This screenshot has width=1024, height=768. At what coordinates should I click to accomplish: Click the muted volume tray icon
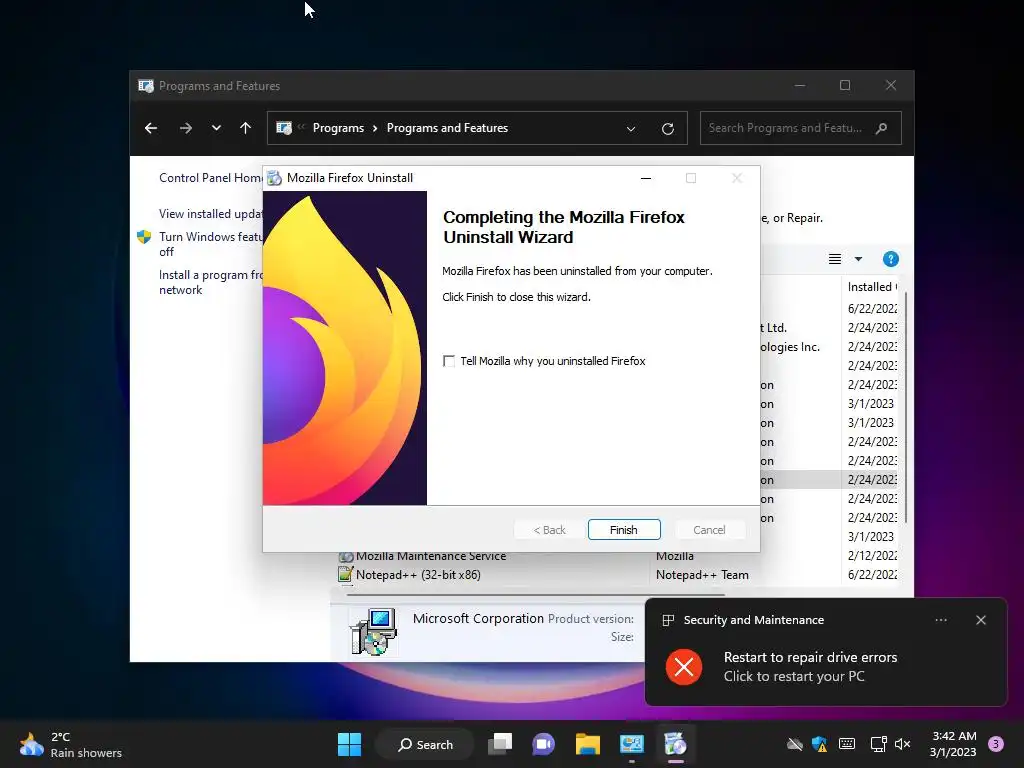point(903,744)
